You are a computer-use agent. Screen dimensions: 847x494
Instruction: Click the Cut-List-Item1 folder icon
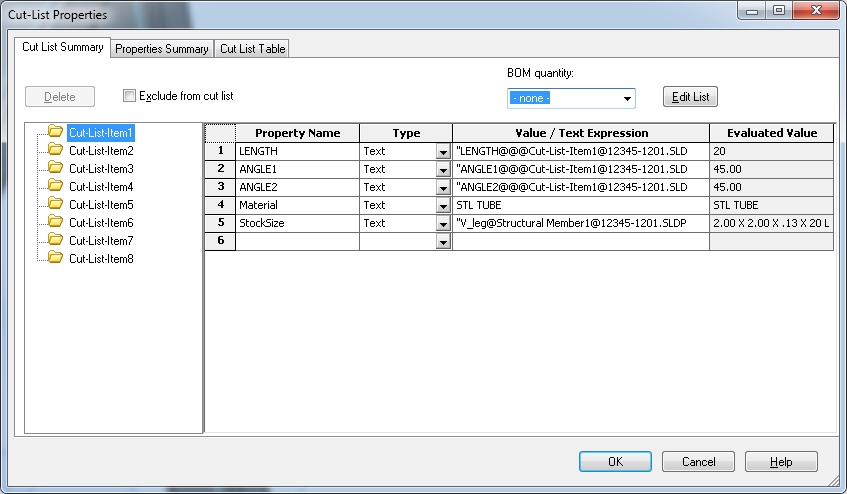coord(55,131)
